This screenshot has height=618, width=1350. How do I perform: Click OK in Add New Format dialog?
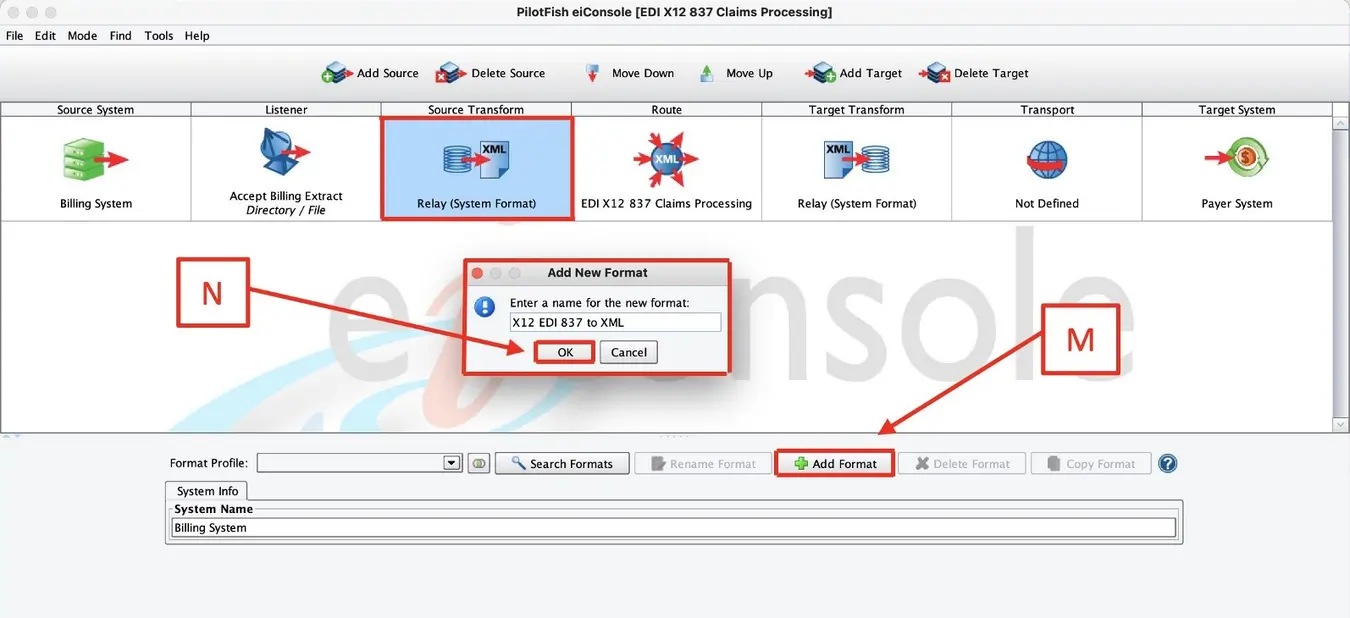pos(565,352)
